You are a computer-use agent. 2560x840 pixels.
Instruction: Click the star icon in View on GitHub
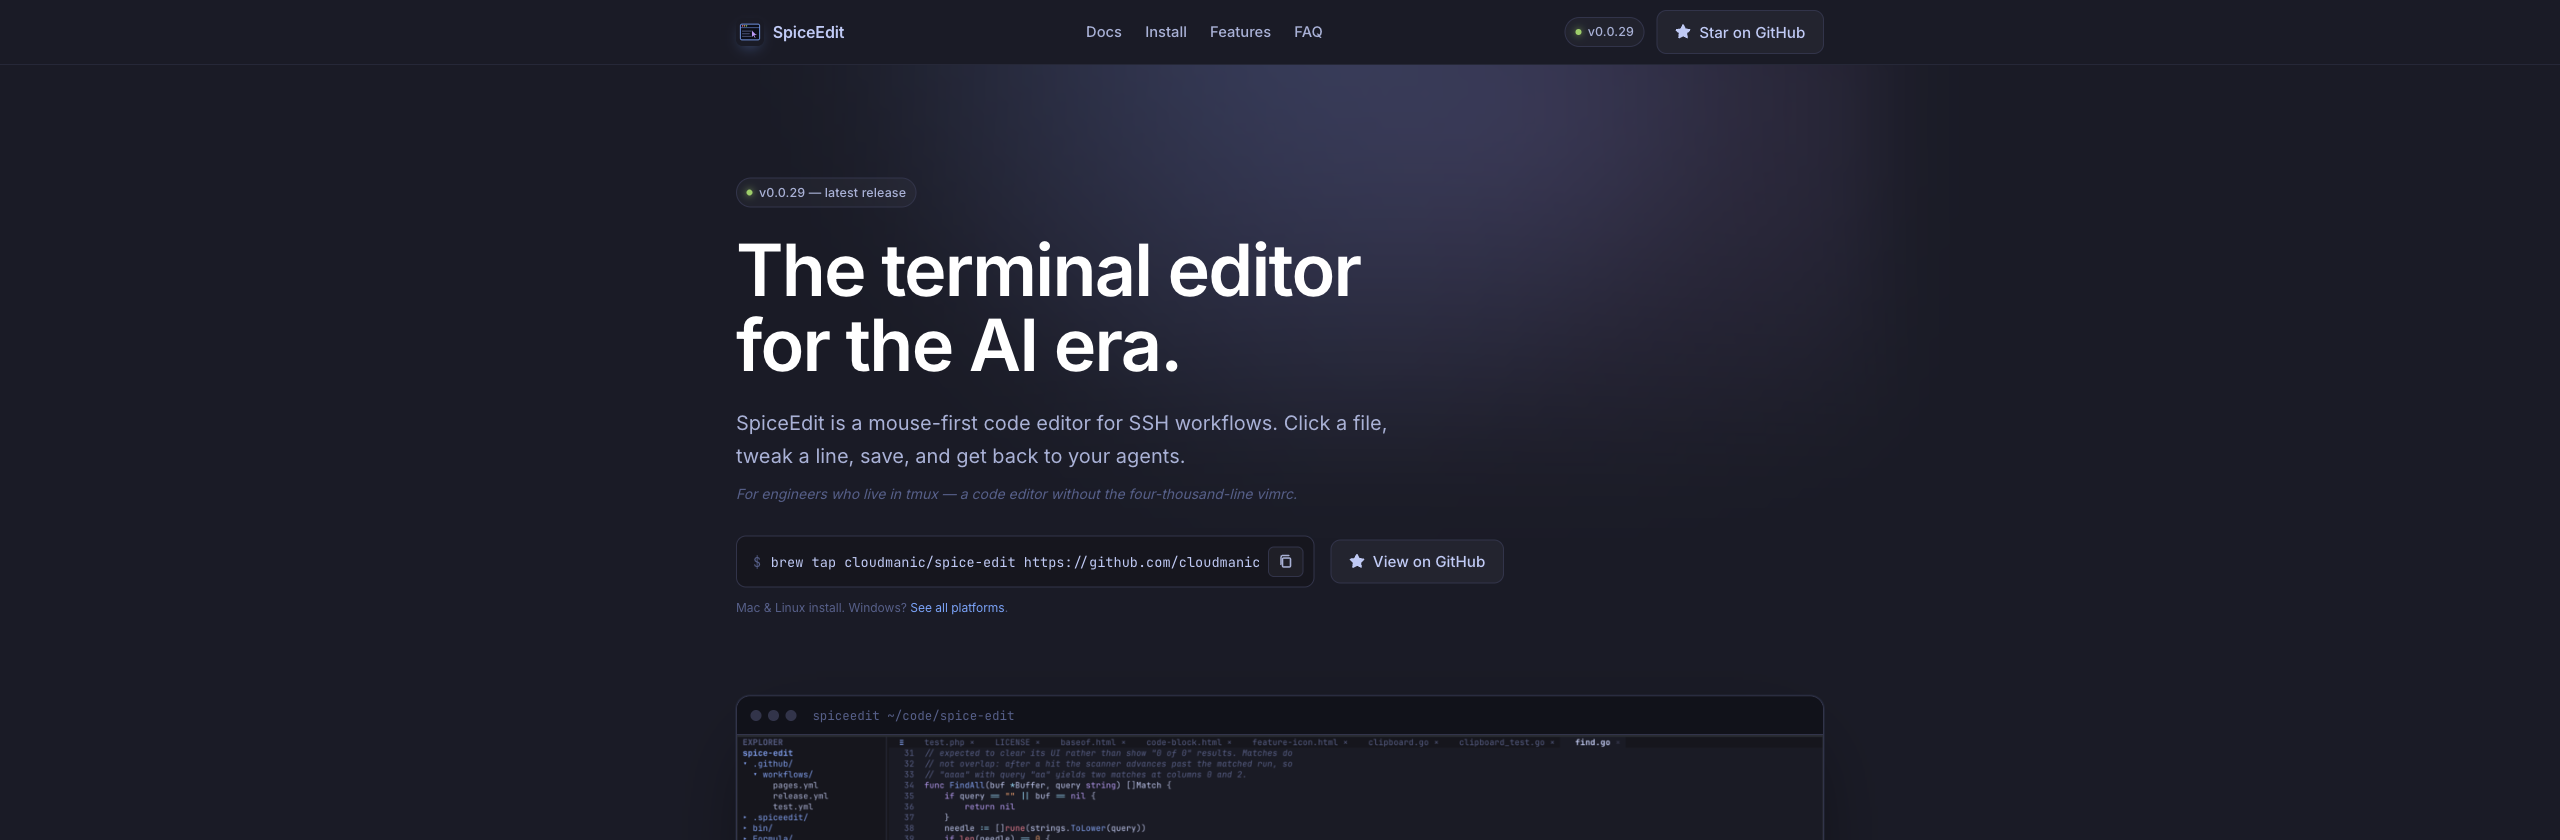coord(1357,562)
